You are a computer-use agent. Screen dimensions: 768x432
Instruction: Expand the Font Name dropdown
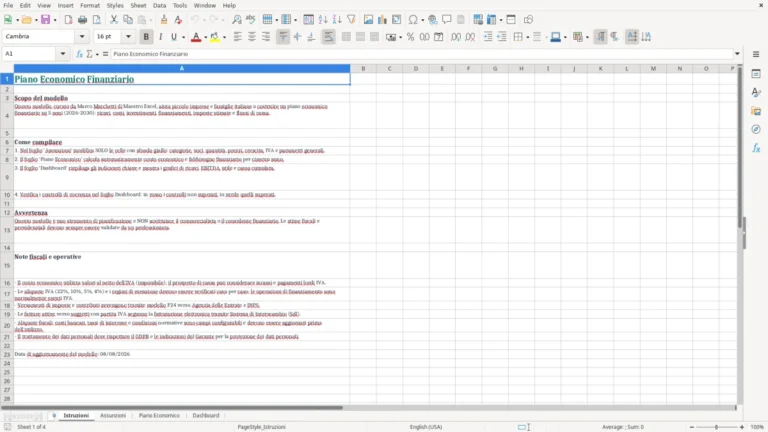click(x=82, y=37)
